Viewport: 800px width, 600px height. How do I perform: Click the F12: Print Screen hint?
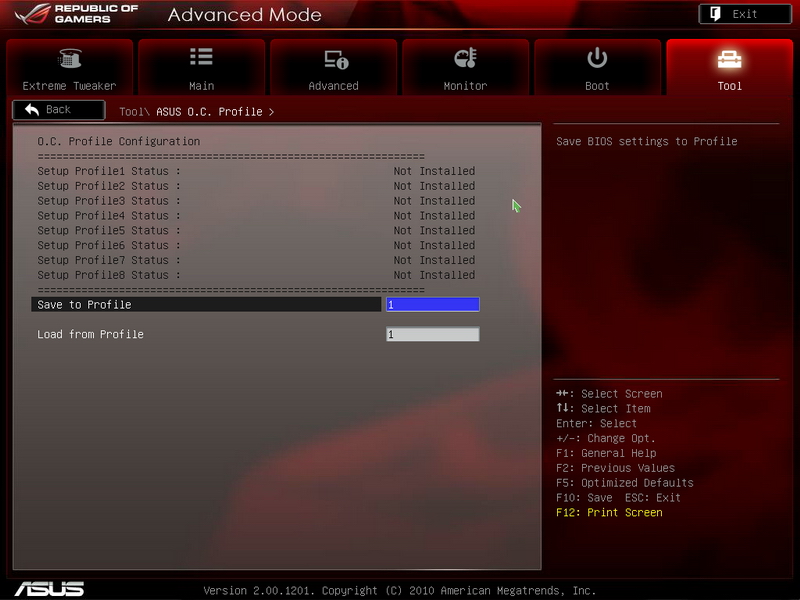[x=609, y=512]
